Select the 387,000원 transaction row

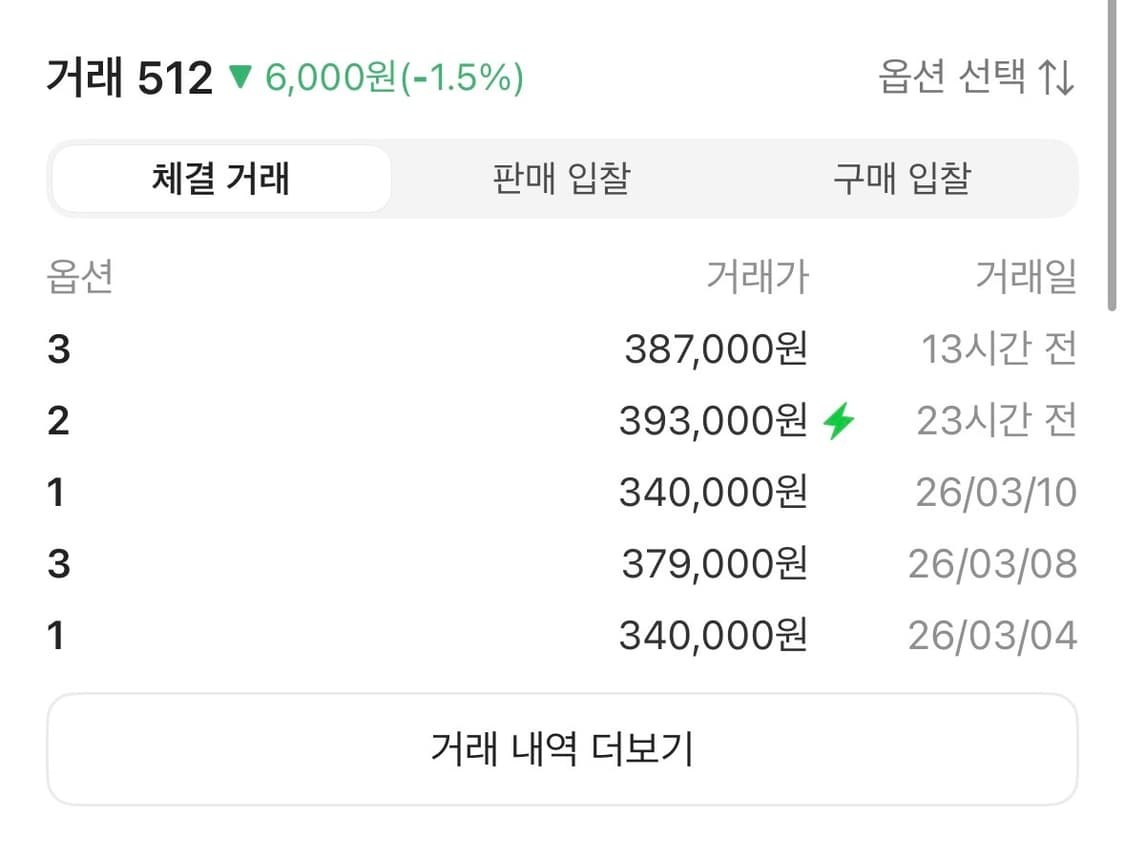click(x=715, y=348)
